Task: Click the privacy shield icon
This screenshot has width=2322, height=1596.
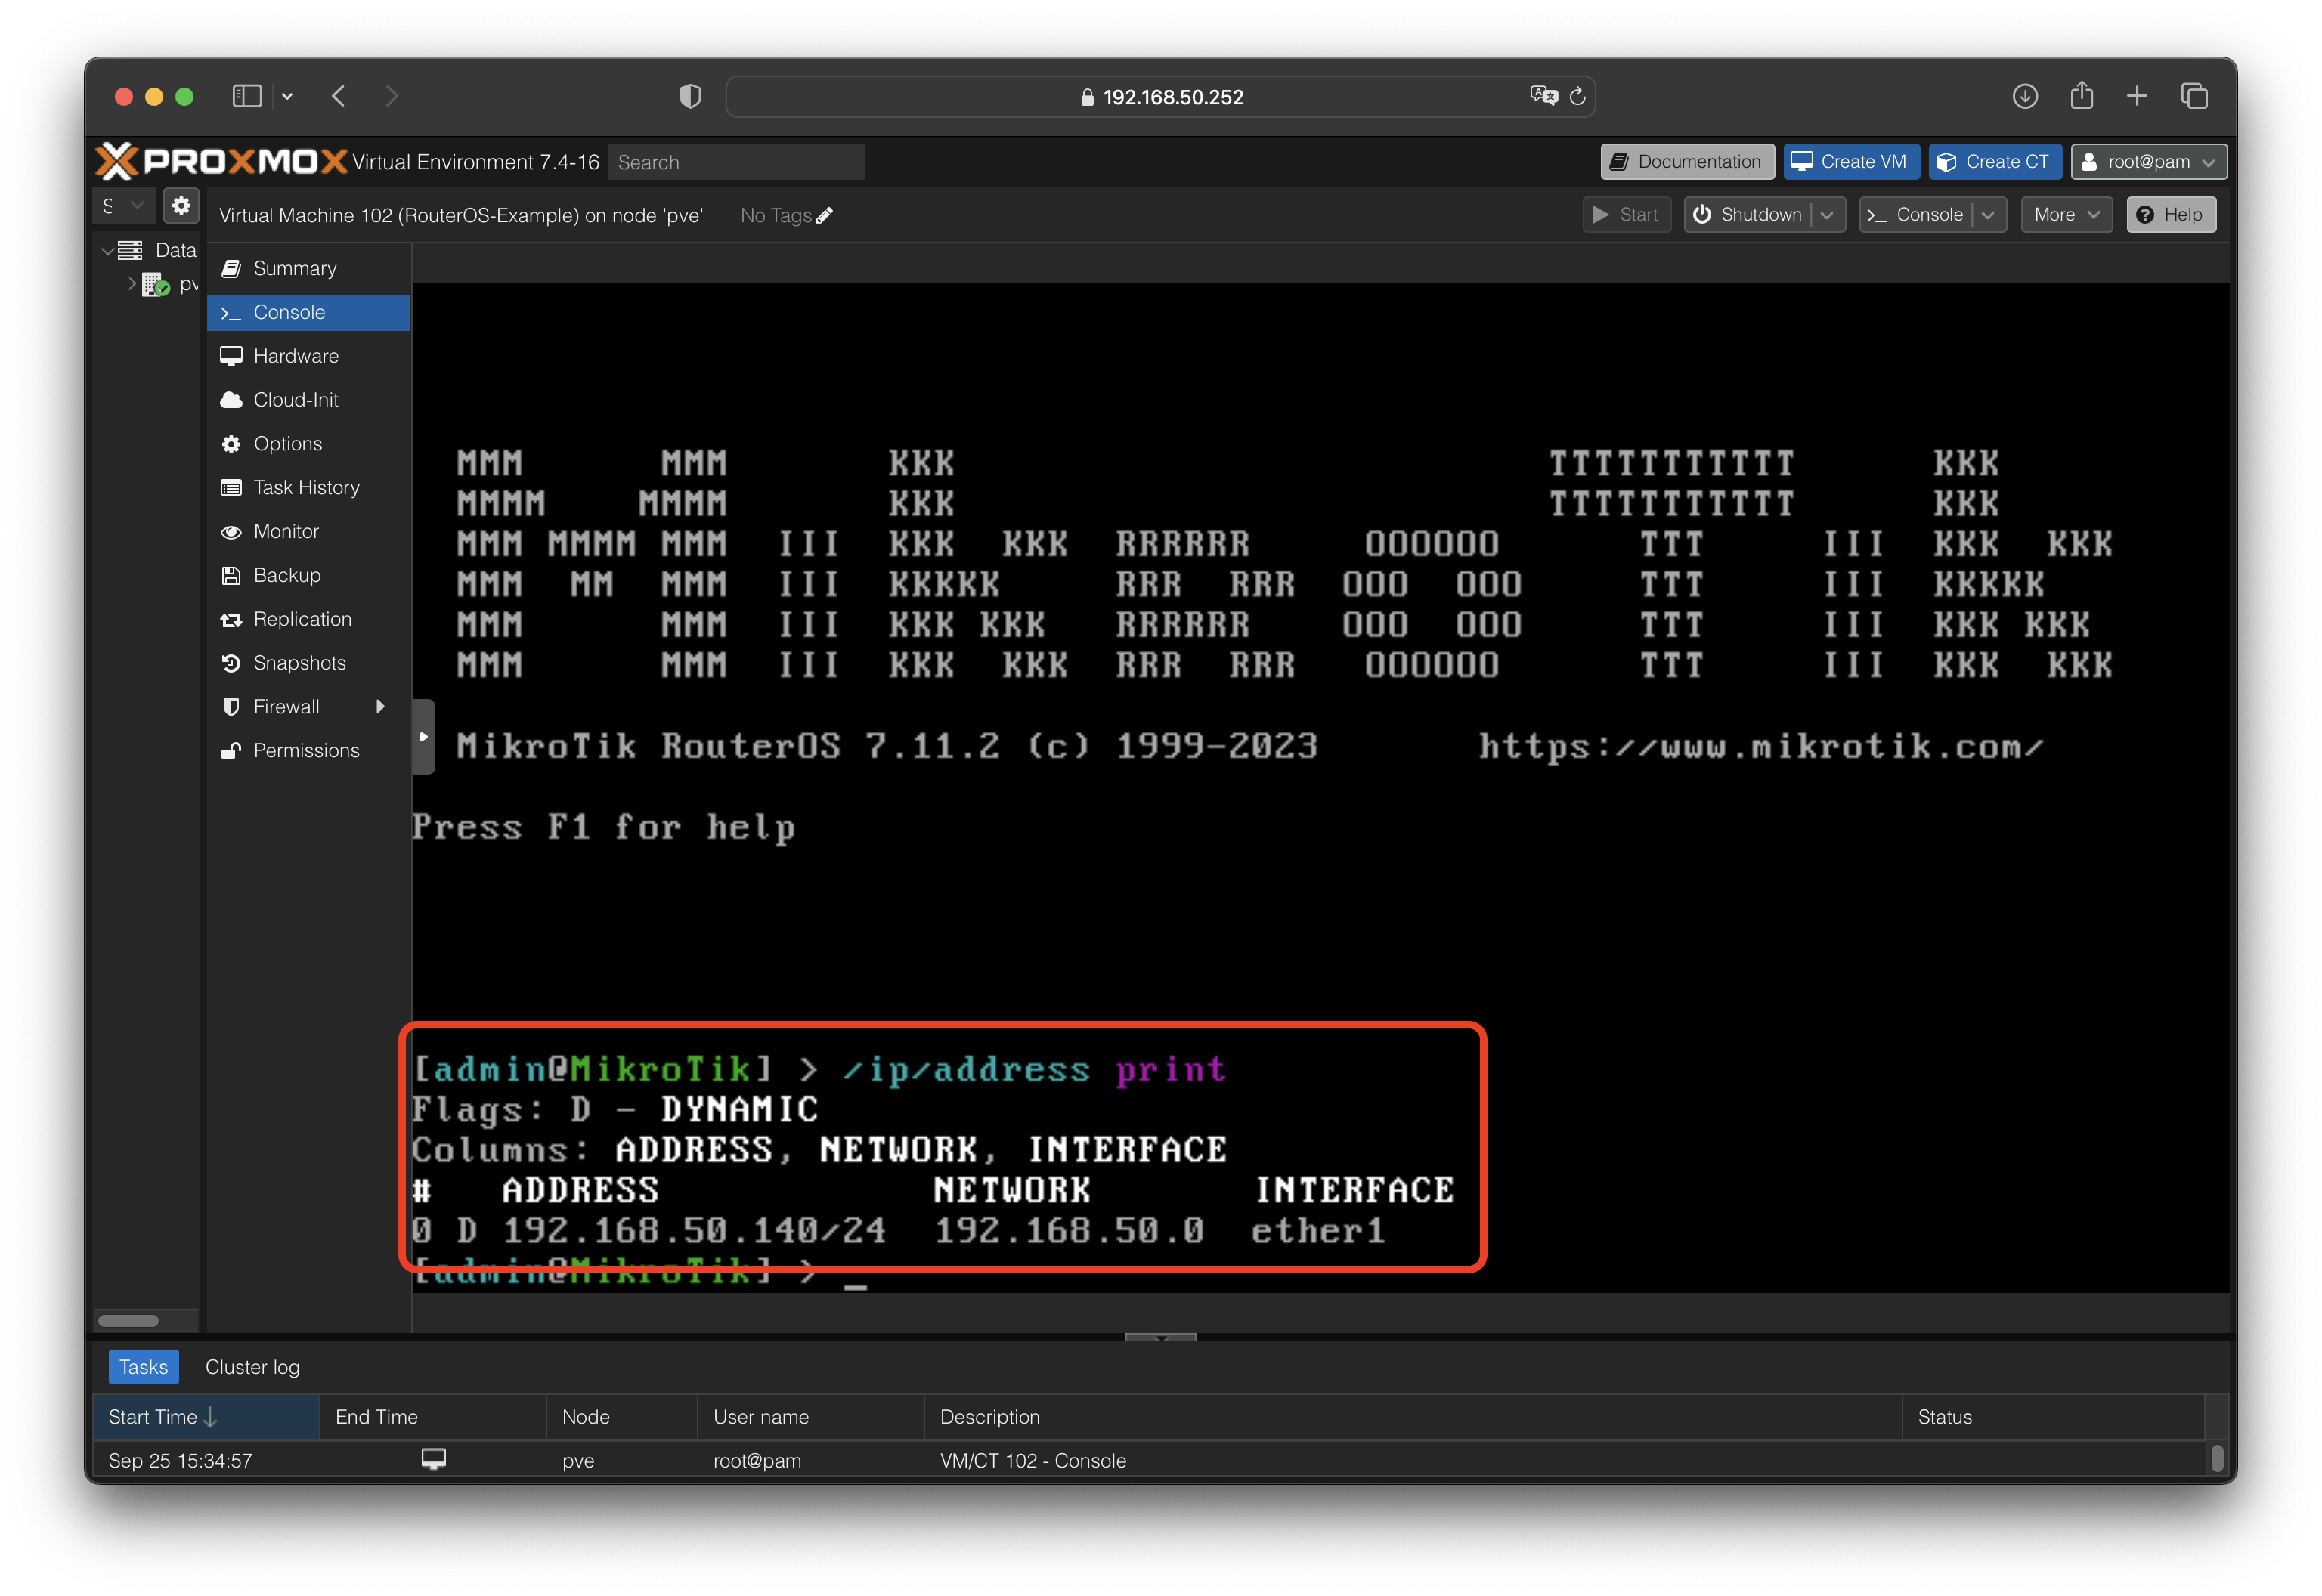Action: (x=690, y=96)
